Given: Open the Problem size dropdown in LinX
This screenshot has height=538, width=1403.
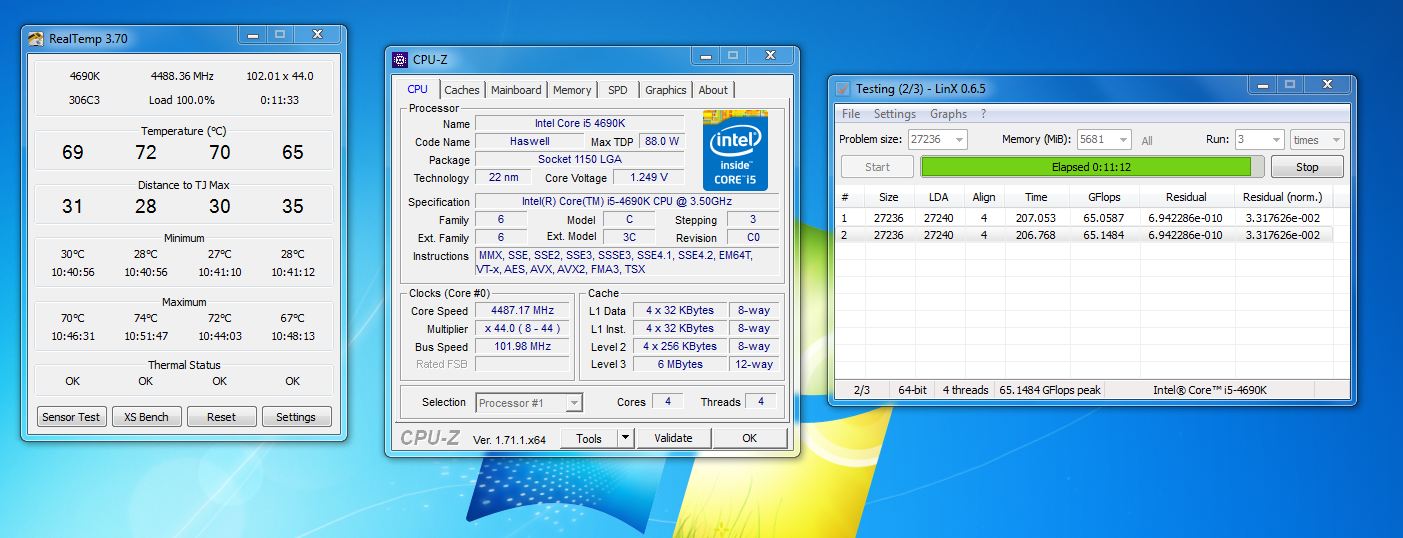Looking at the screenshot, I should click(x=937, y=140).
